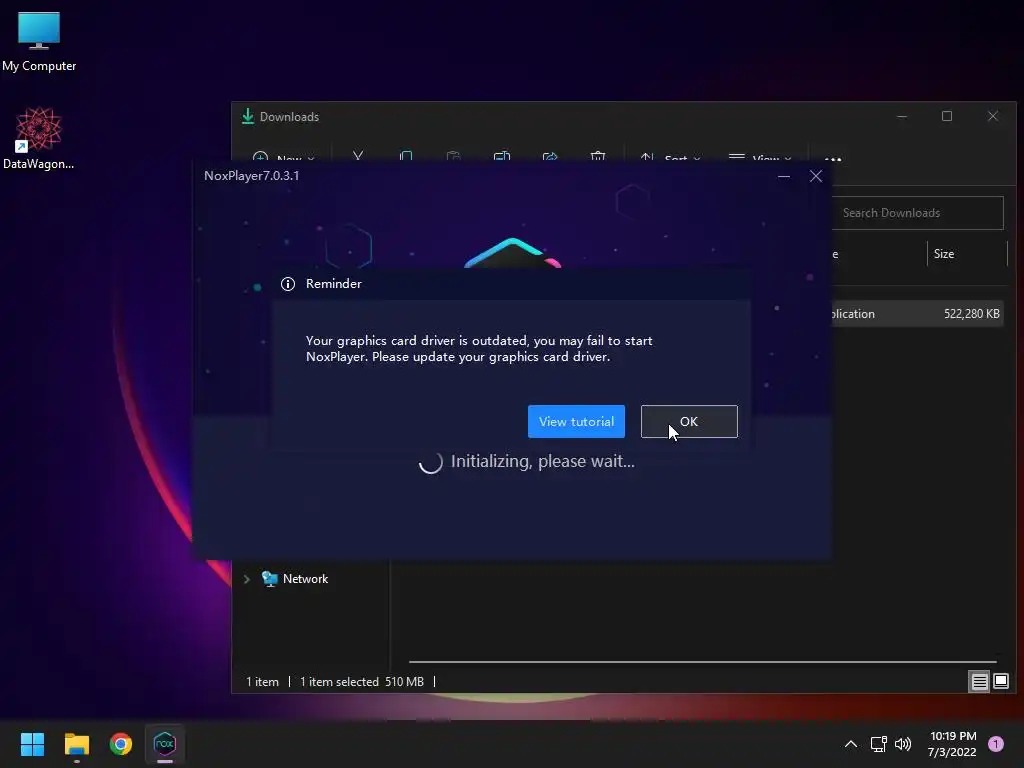This screenshot has height=768, width=1024.
Task: Show hidden system tray icons
Action: click(x=850, y=744)
